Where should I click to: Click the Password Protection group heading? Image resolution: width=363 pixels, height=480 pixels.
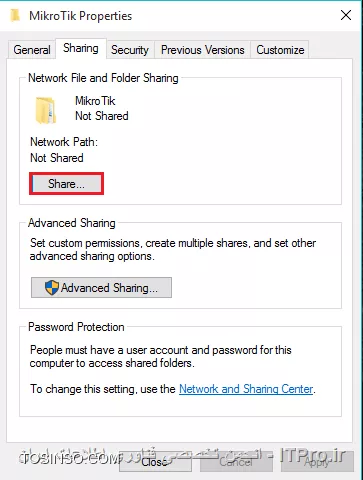pos(76,327)
